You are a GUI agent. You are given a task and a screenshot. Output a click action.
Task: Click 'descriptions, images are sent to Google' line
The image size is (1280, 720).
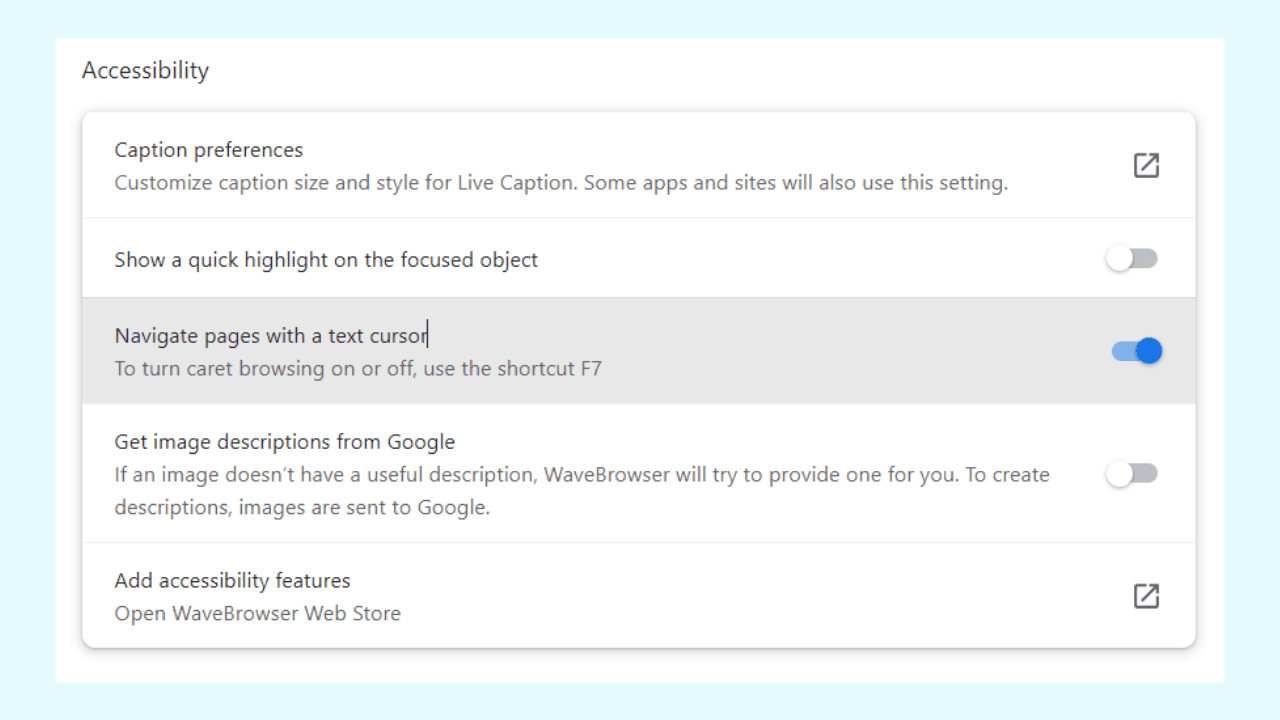click(302, 507)
